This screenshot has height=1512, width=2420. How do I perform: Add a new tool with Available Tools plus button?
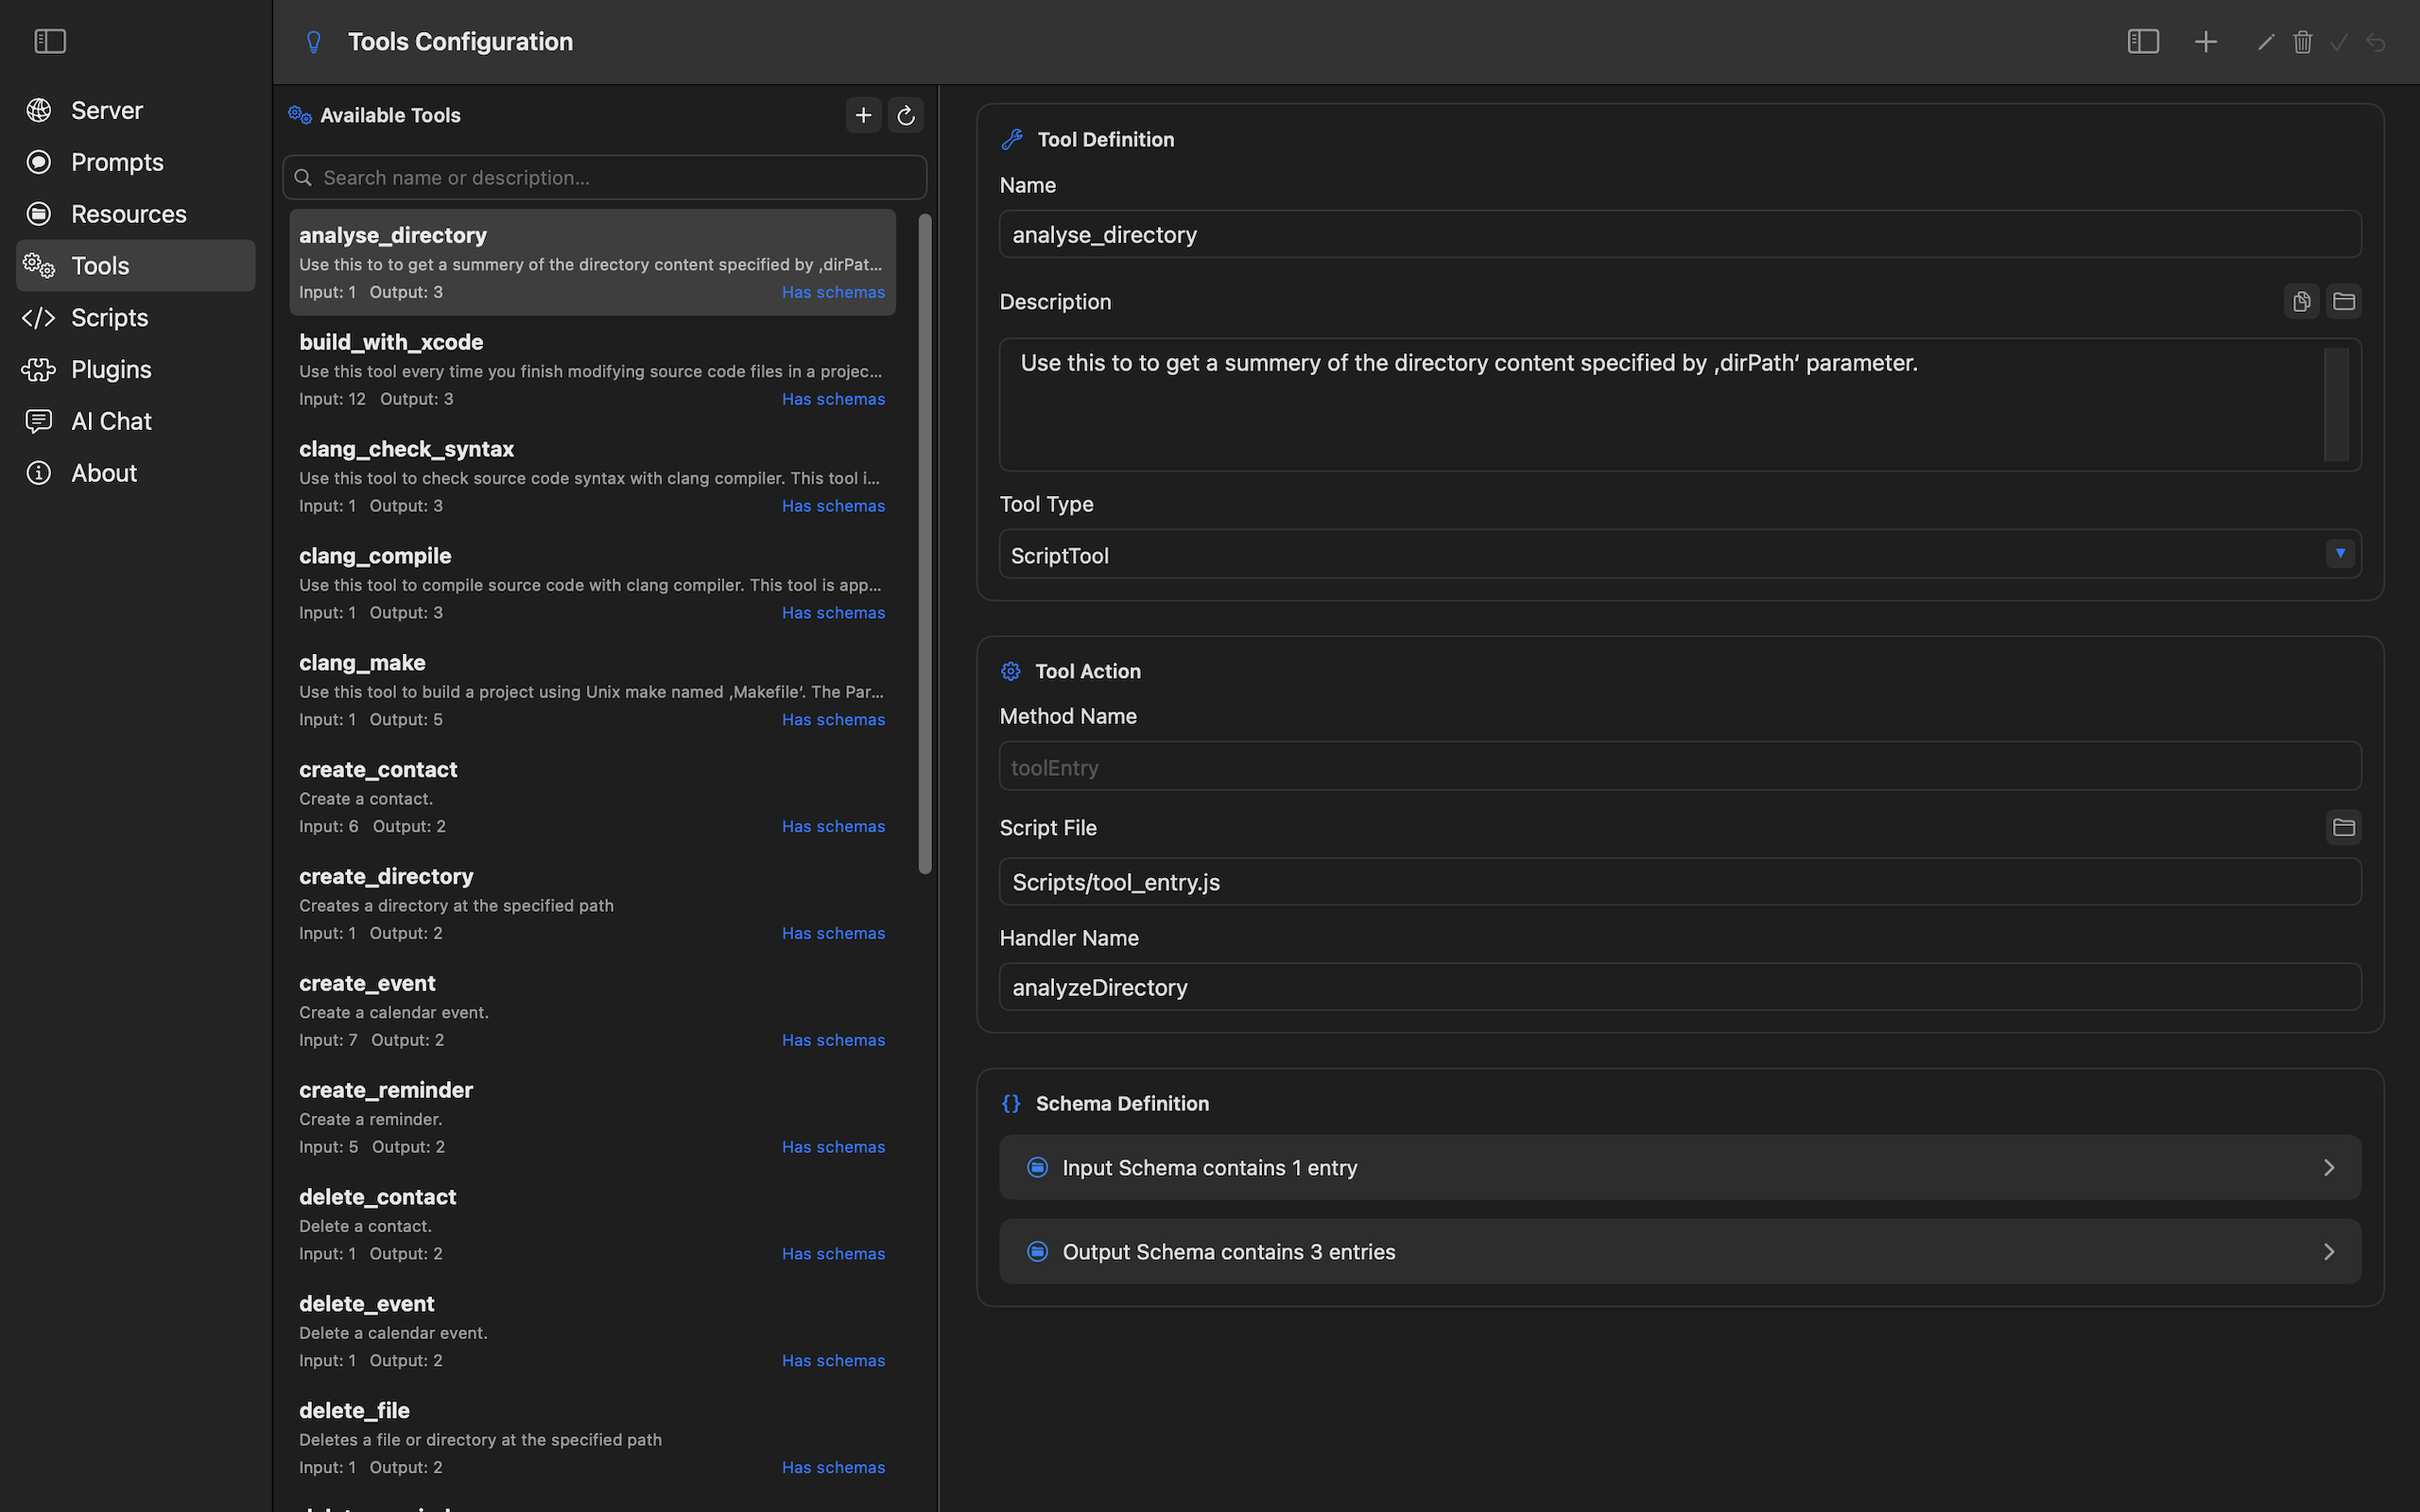pyautogui.click(x=863, y=115)
